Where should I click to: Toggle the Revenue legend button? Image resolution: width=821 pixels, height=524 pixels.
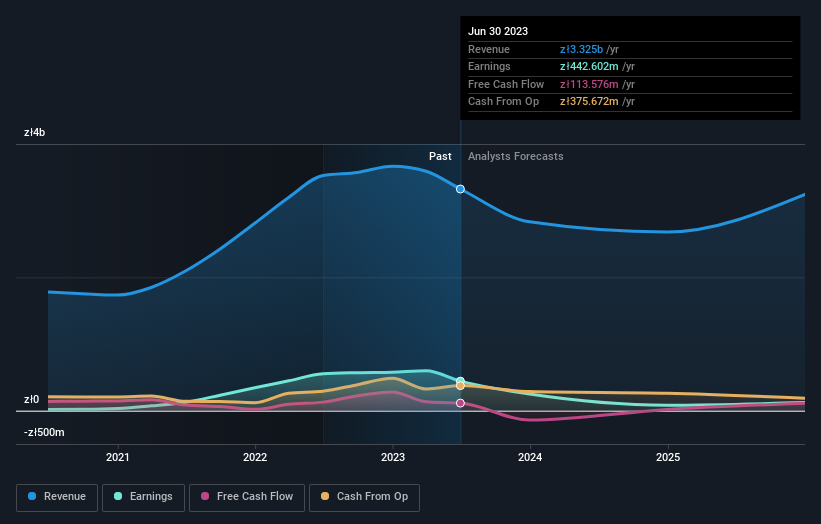tap(57, 497)
